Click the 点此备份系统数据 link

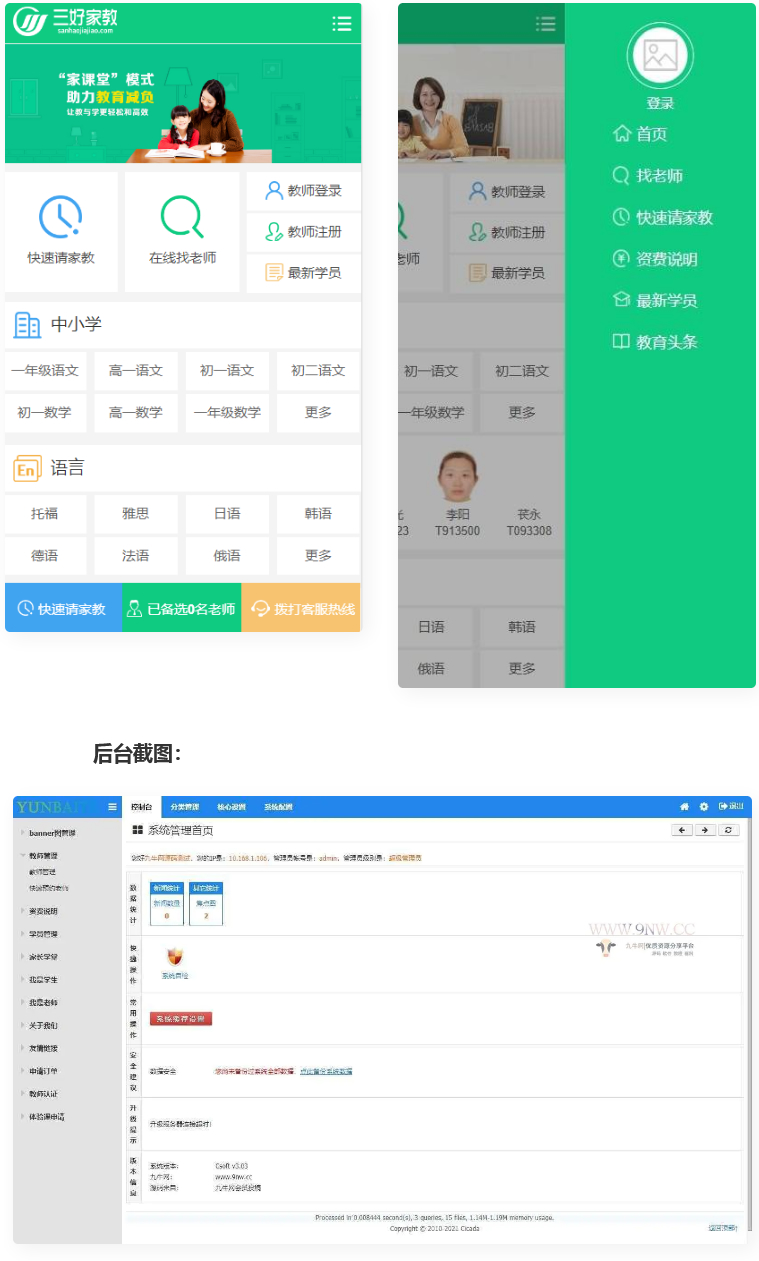[x=325, y=1071]
